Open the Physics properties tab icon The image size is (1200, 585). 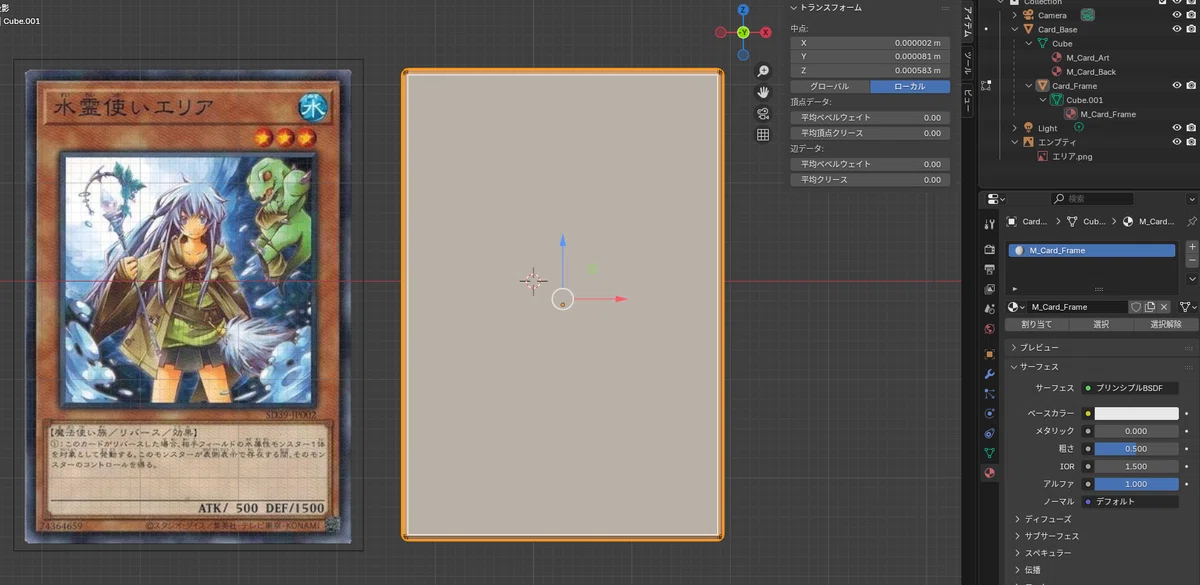[x=989, y=413]
